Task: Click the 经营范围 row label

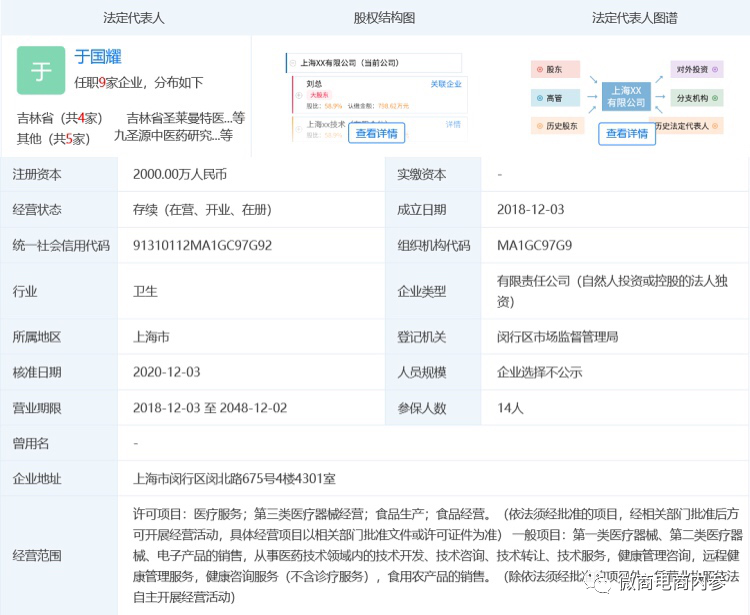Action: coord(37,556)
